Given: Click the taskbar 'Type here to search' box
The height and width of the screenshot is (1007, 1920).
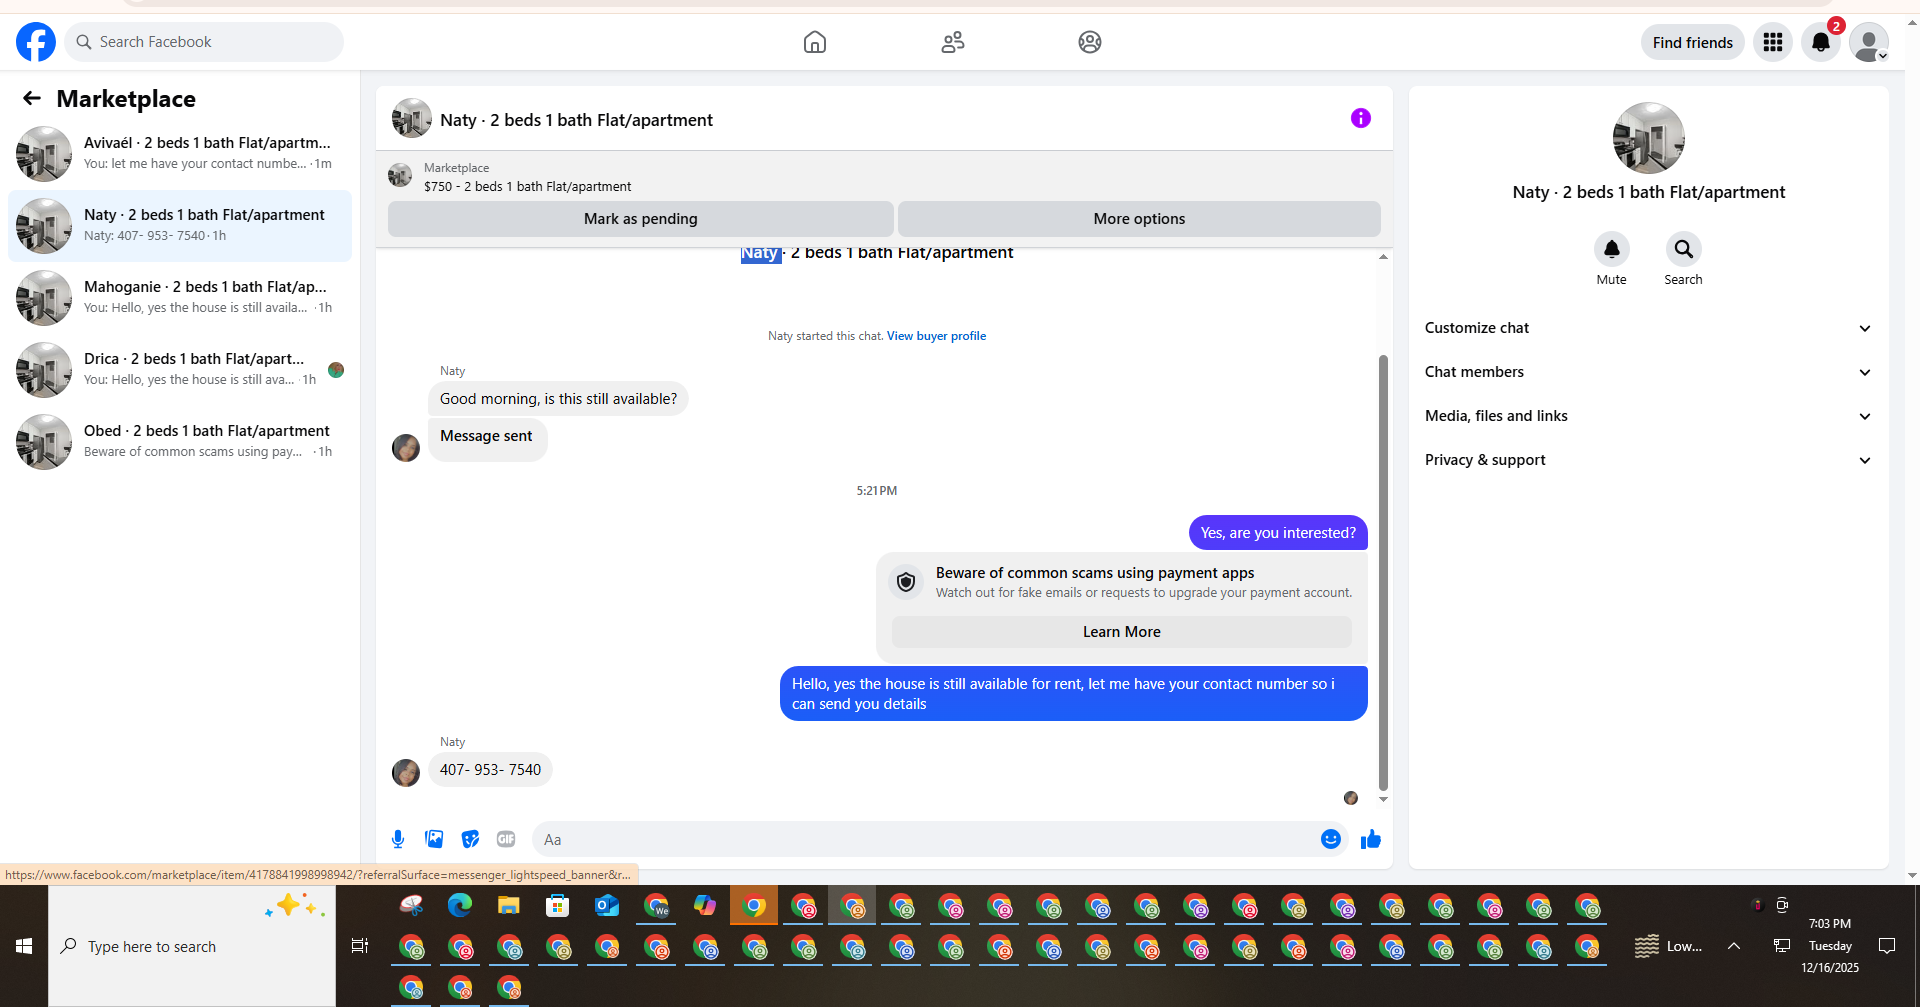Looking at the screenshot, I should (x=192, y=946).
